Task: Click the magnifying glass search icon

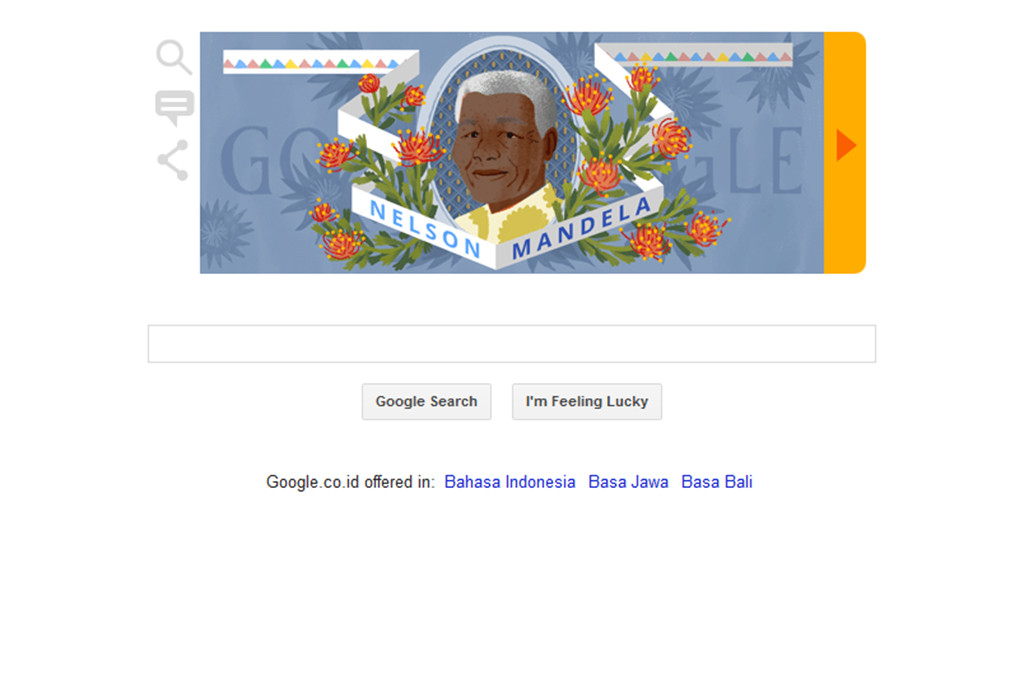Action: (x=174, y=57)
